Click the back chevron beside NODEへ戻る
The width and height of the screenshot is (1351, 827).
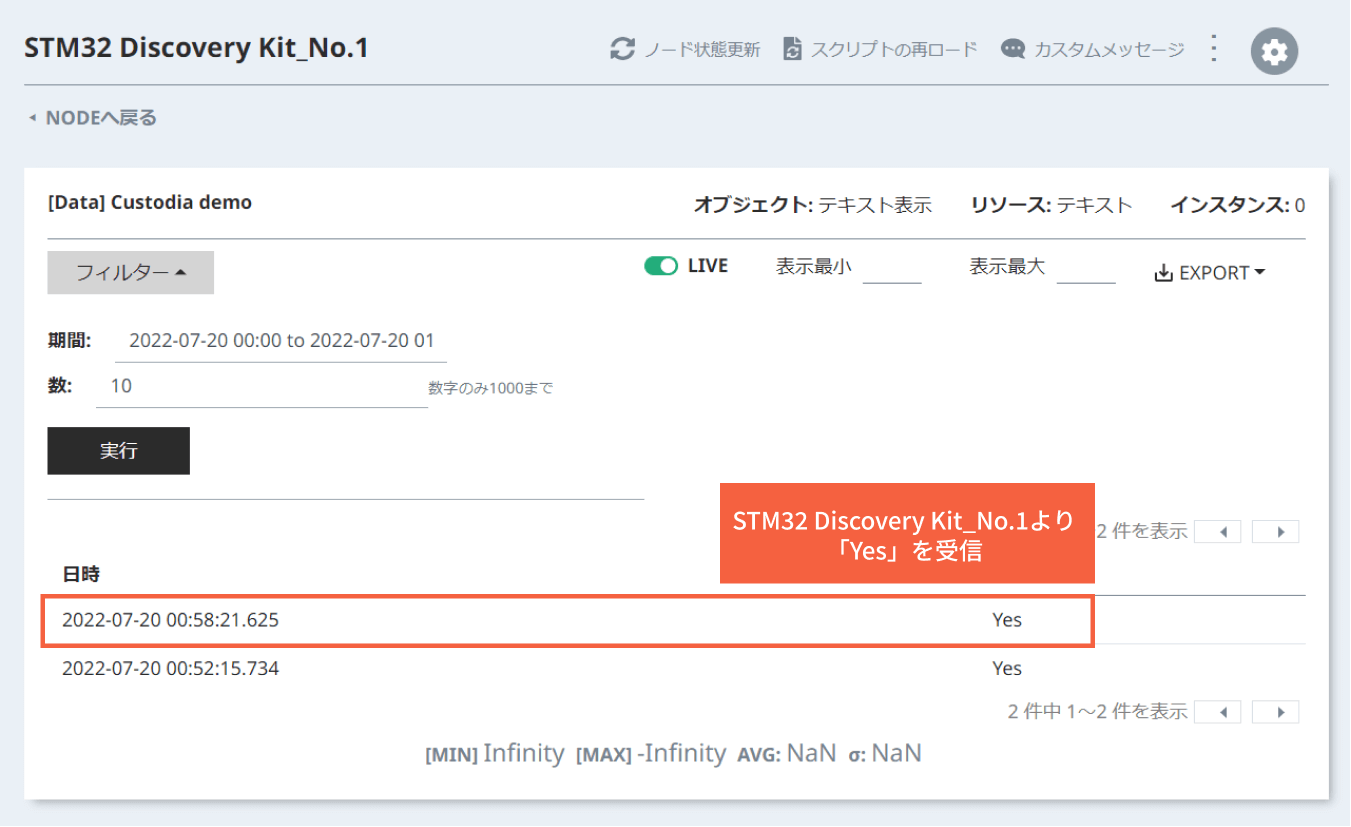coord(33,117)
